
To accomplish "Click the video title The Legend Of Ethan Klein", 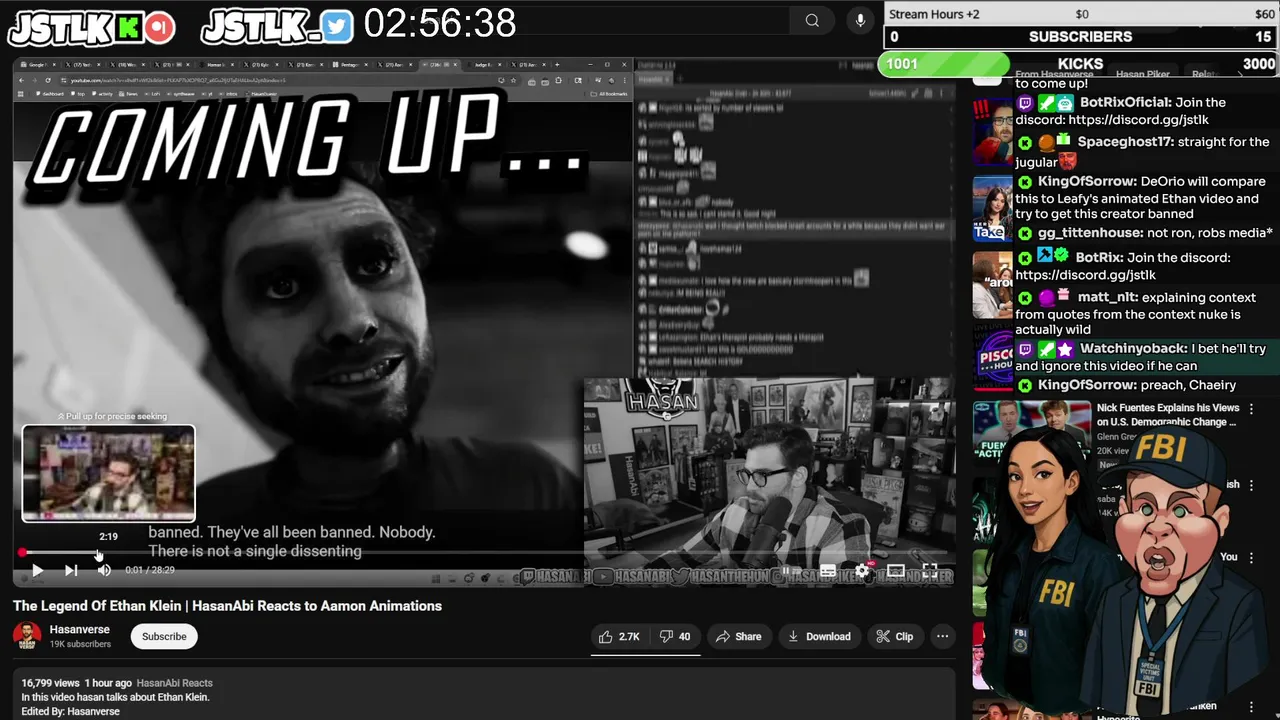I will coord(227,606).
